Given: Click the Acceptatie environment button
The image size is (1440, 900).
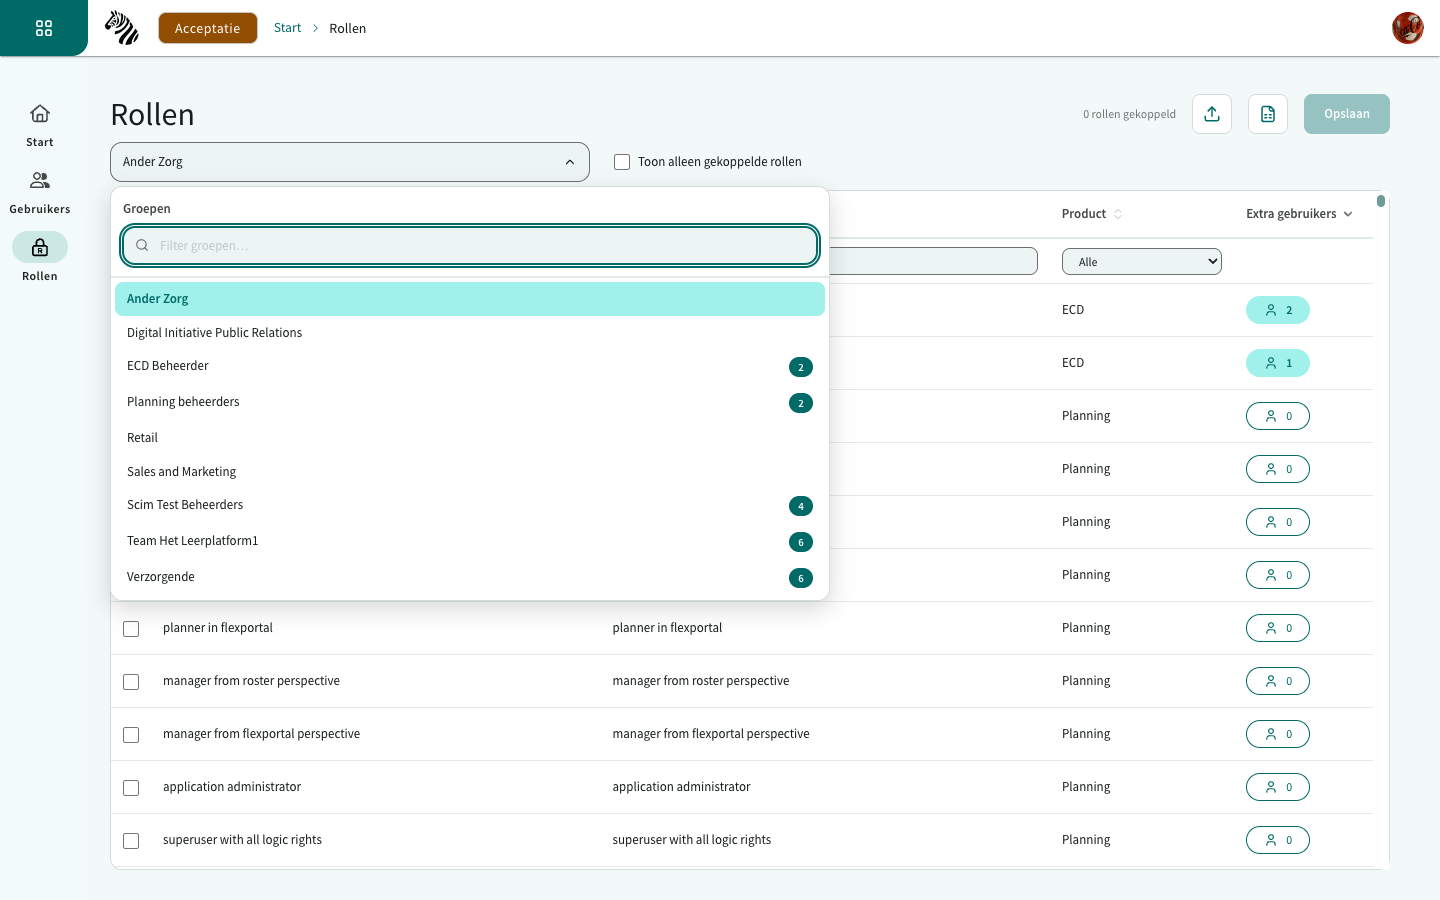Looking at the screenshot, I should coord(208,28).
